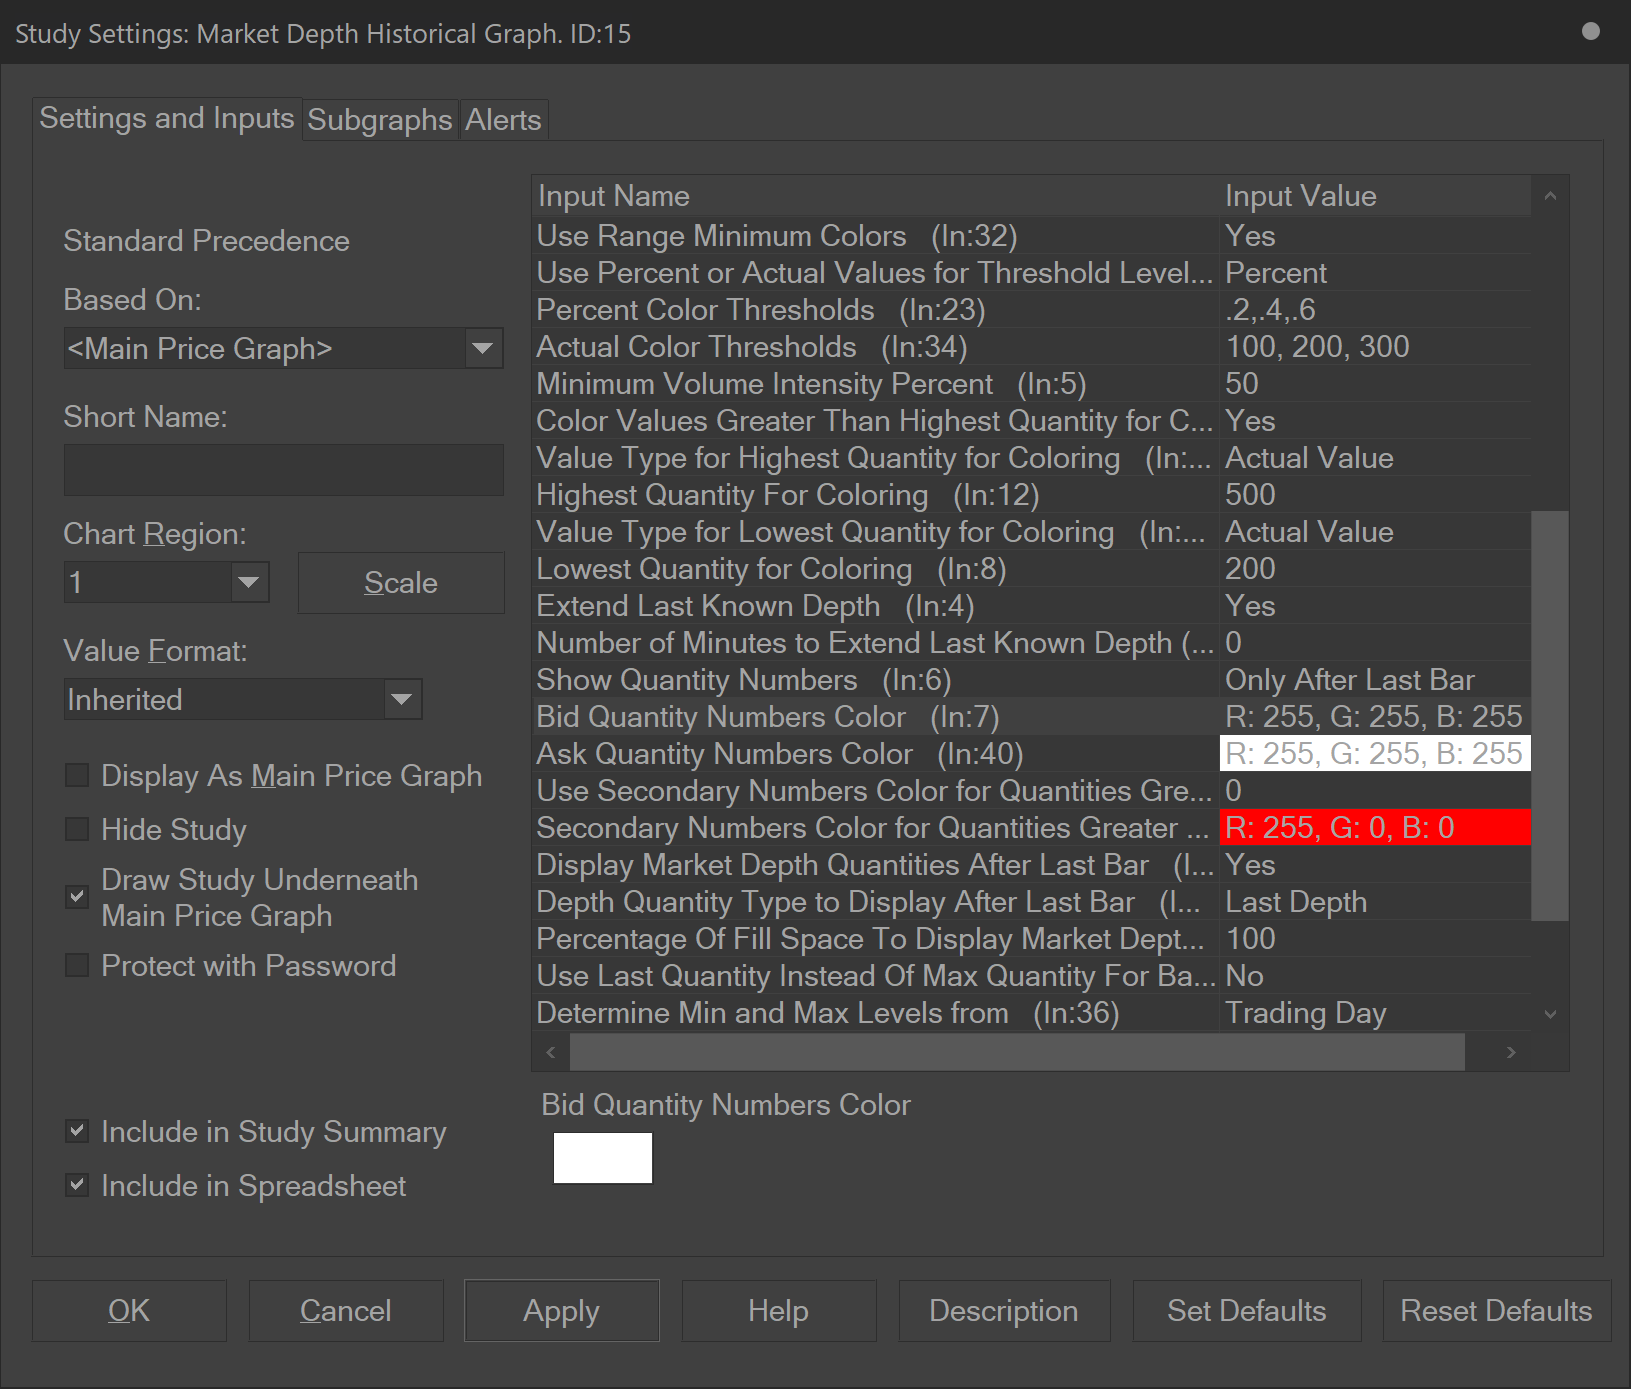
Task: Click the Actual Color Thresholds value 100, 200, 300
Action: (x=1375, y=347)
